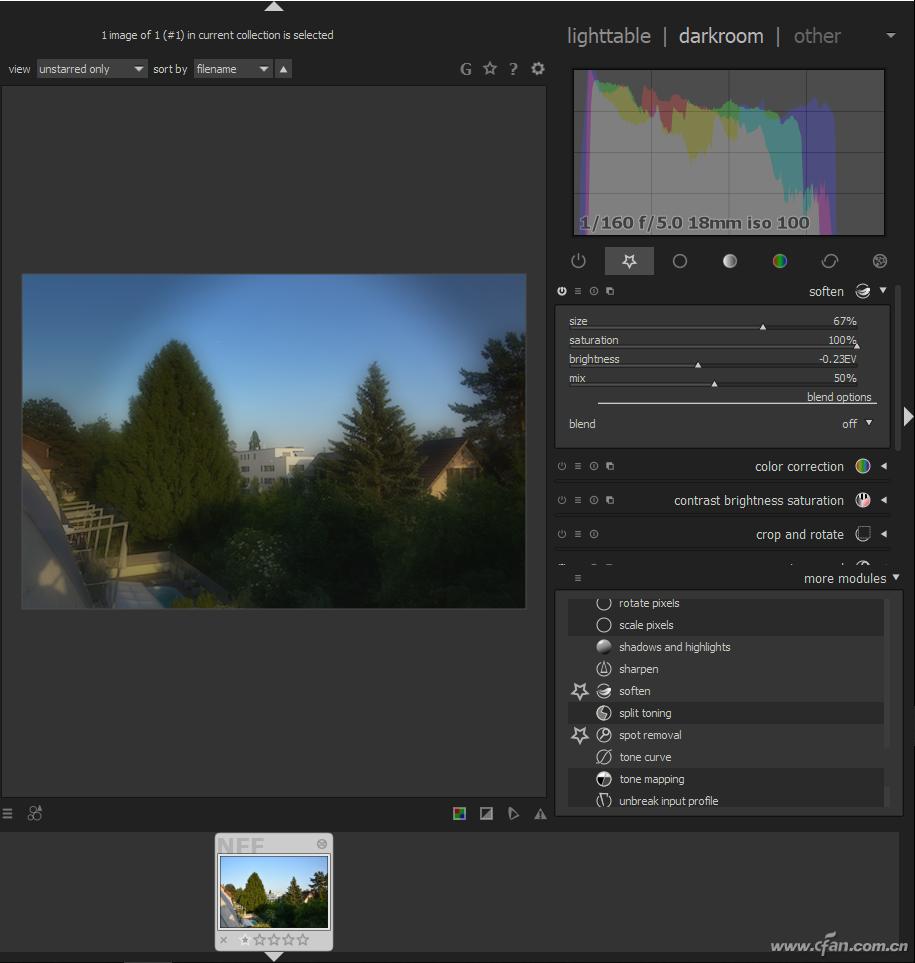Adjust the soften size slider
Image resolution: width=915 pixels, height=963 pixels.
712,322
